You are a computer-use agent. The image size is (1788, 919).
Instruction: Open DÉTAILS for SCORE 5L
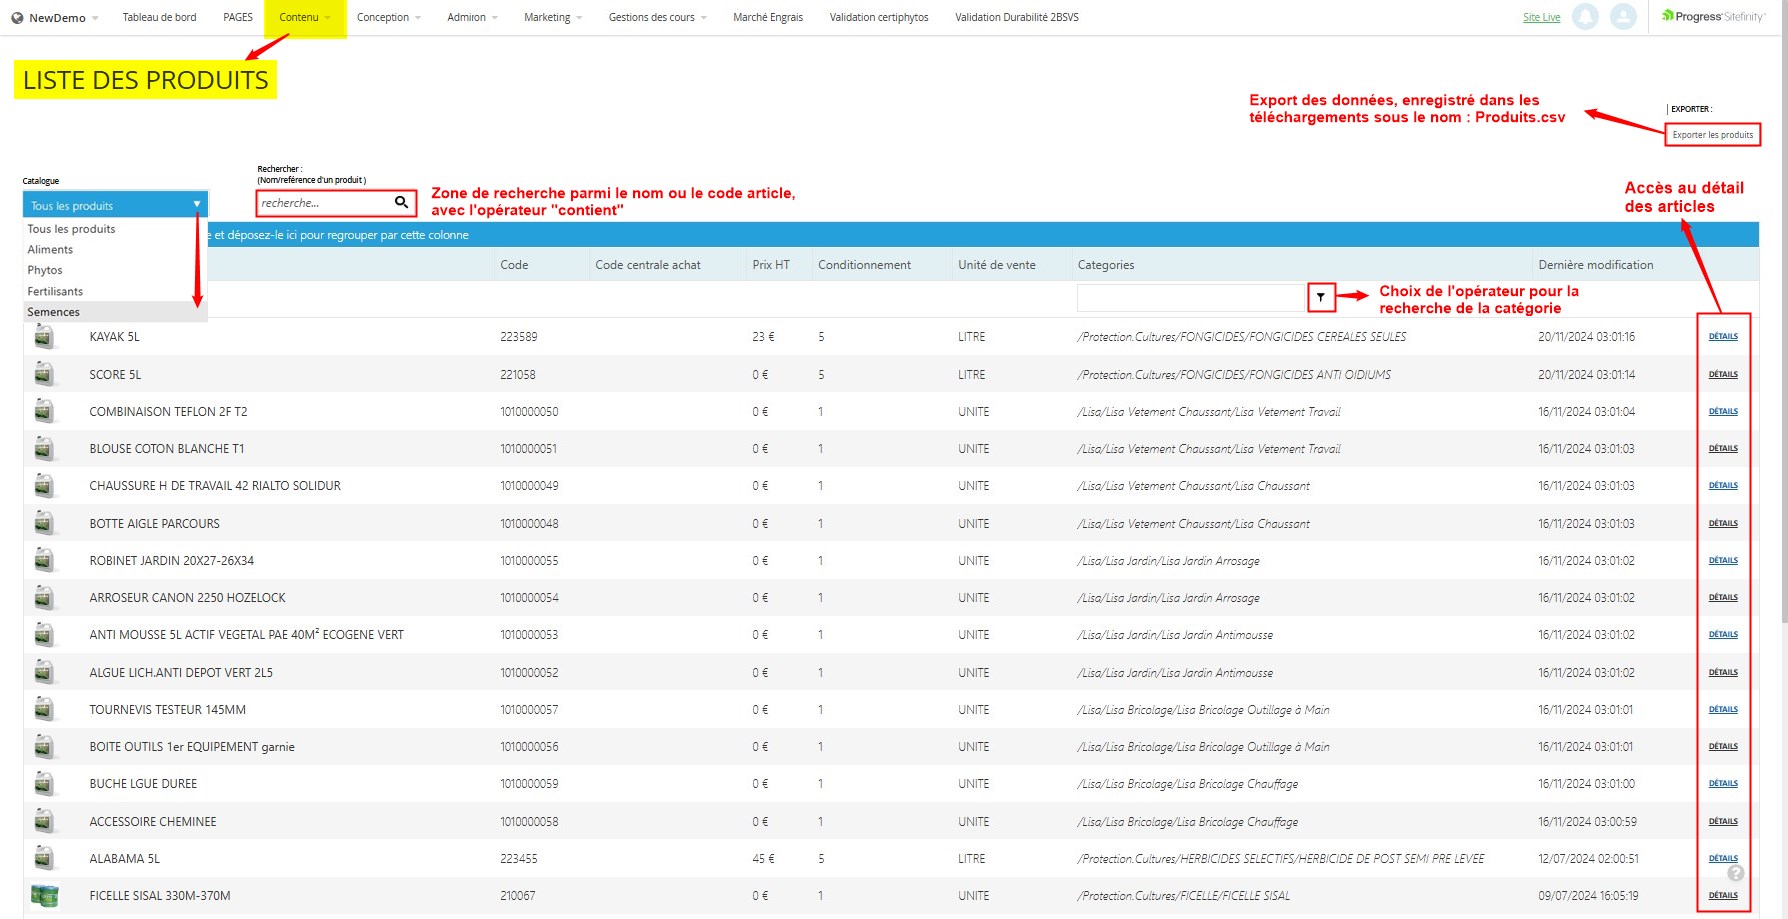1722,374
